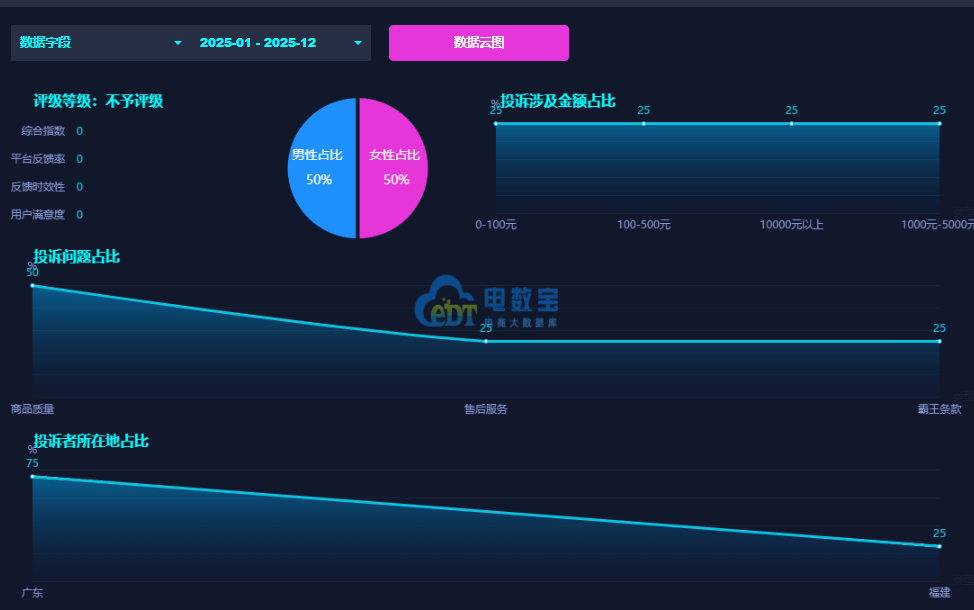
Task: Click the magenta 女性占比 pie slice
Action: point(395,168)
